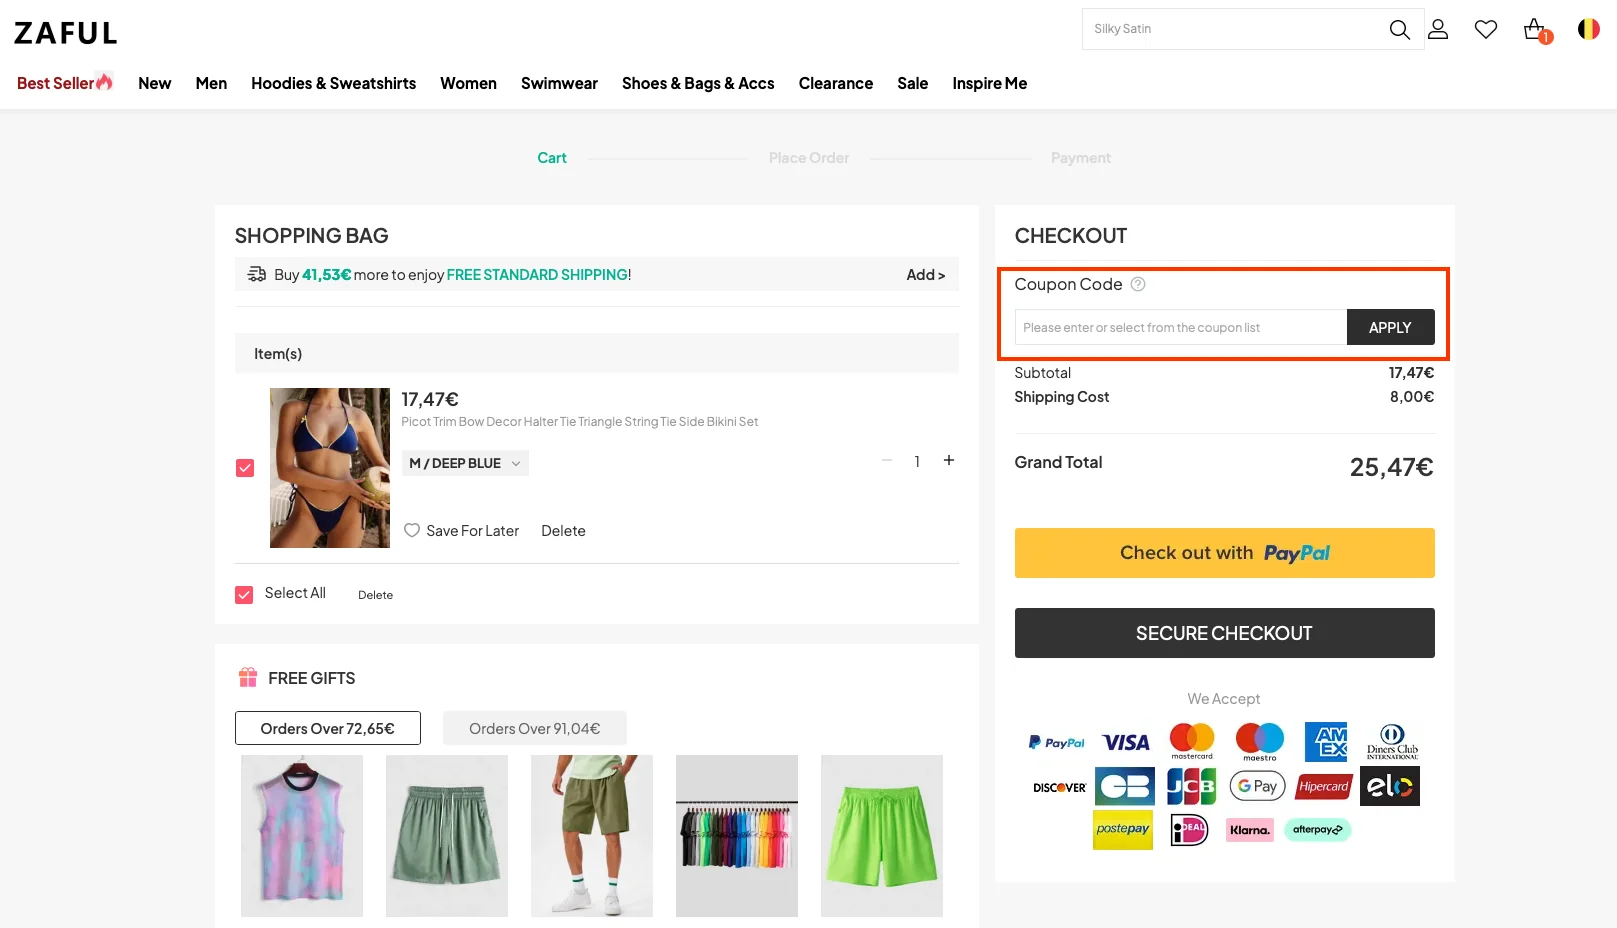Image resolution: width=1617 pixels, height=928 pixels.
Task: Check out with PayPal button
Action: coord(1224,553)
